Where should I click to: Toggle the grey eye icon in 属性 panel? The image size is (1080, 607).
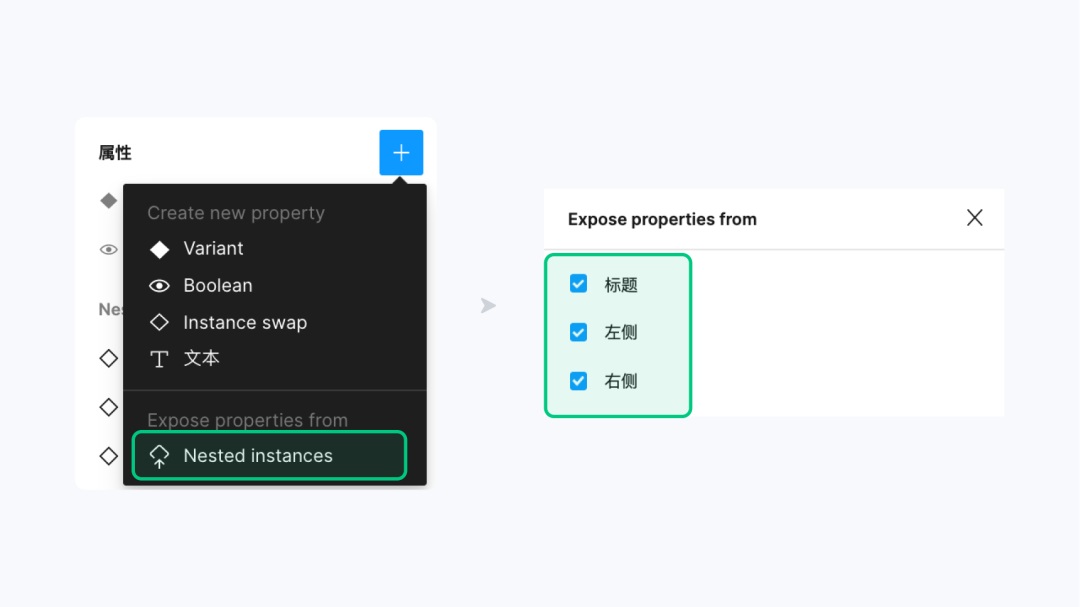tap(109, 249)
